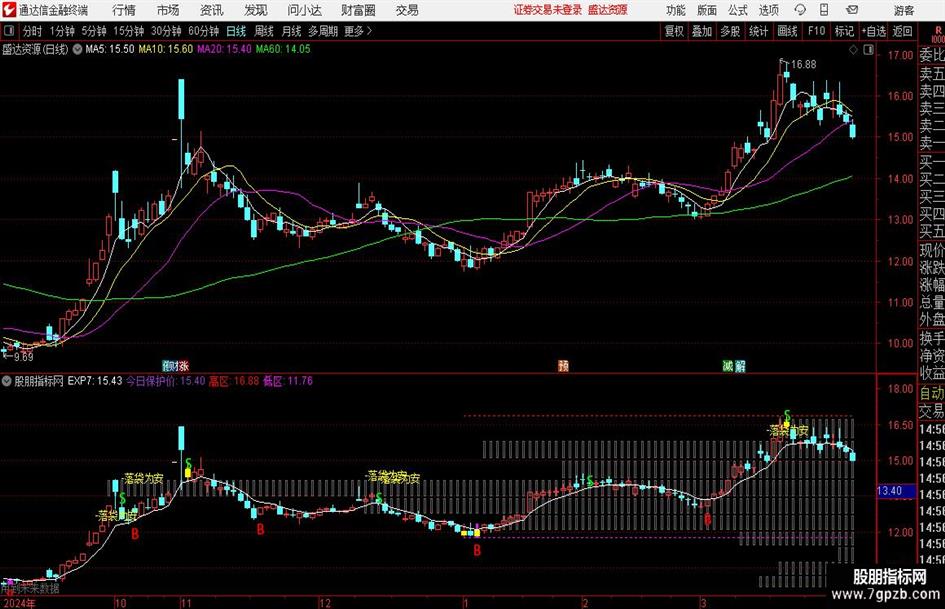Click the 游客 user account label
Image resolution: width=945 pixels, height=609 pixels.
(x=904, y=10)
